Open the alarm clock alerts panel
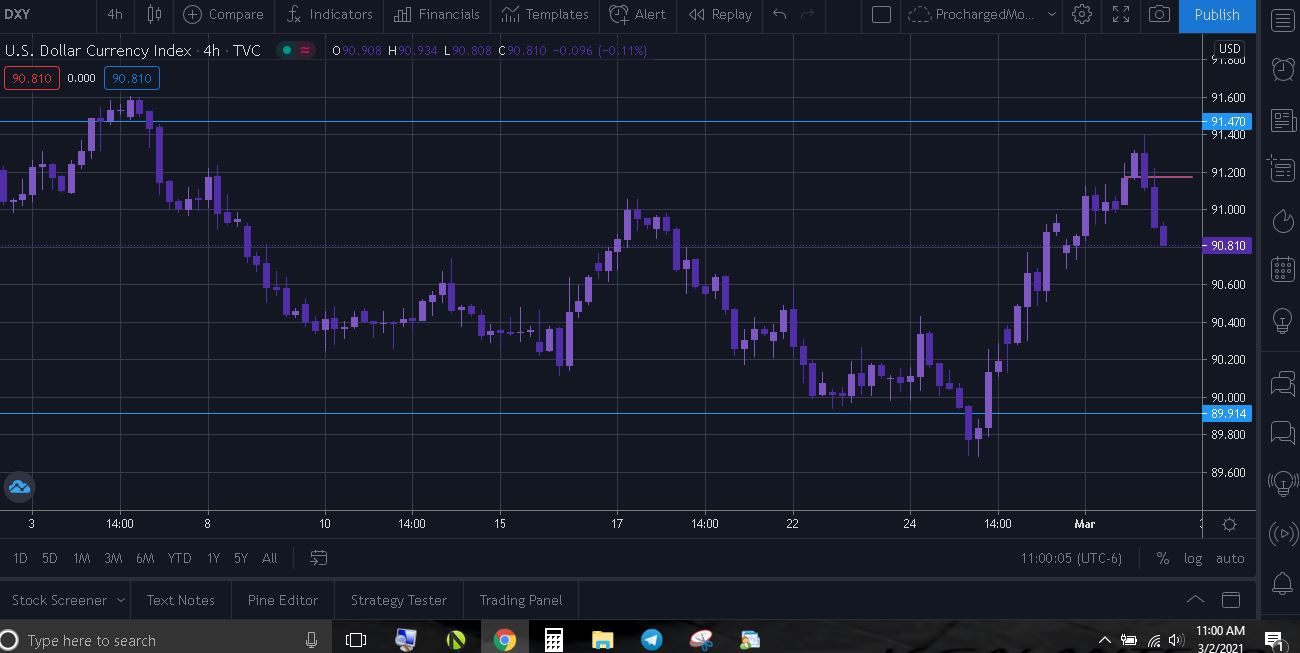Image resolution: width=1300 pixels, height=653 pixels. click(x=1282, y=68)
